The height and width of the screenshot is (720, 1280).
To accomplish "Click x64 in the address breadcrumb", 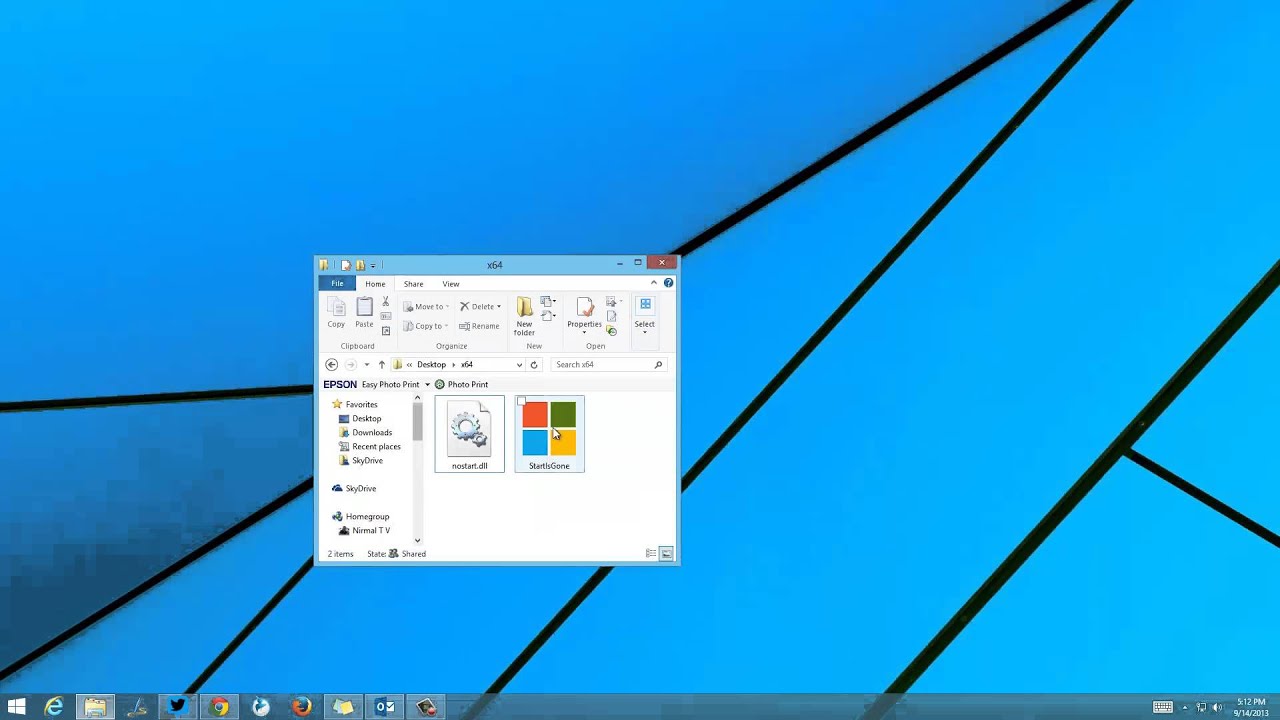I will pos(467,365).
